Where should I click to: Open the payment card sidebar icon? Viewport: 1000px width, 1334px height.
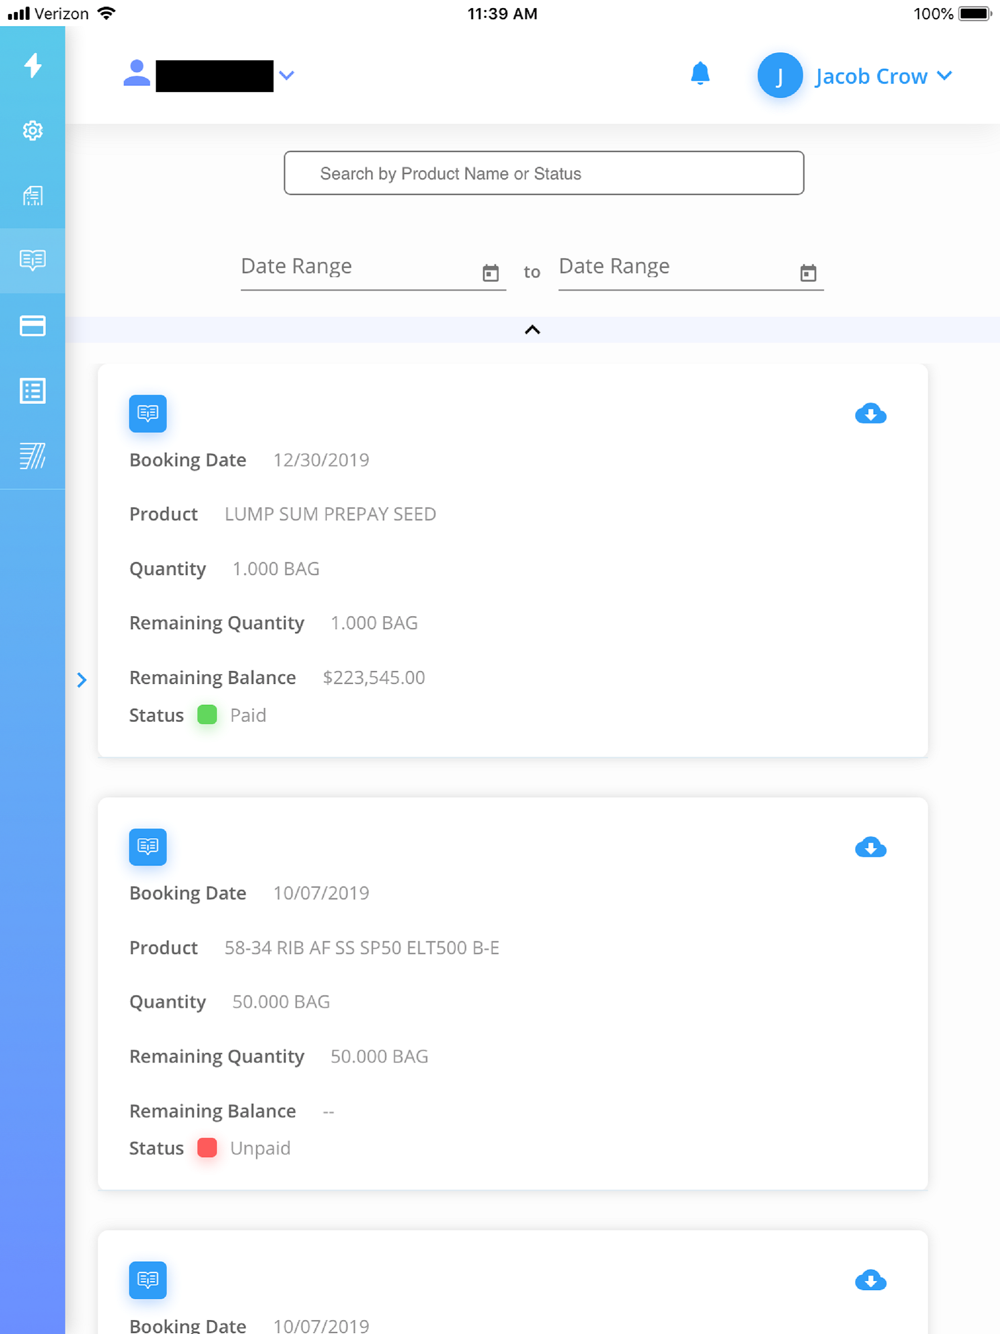pos(33,326)
